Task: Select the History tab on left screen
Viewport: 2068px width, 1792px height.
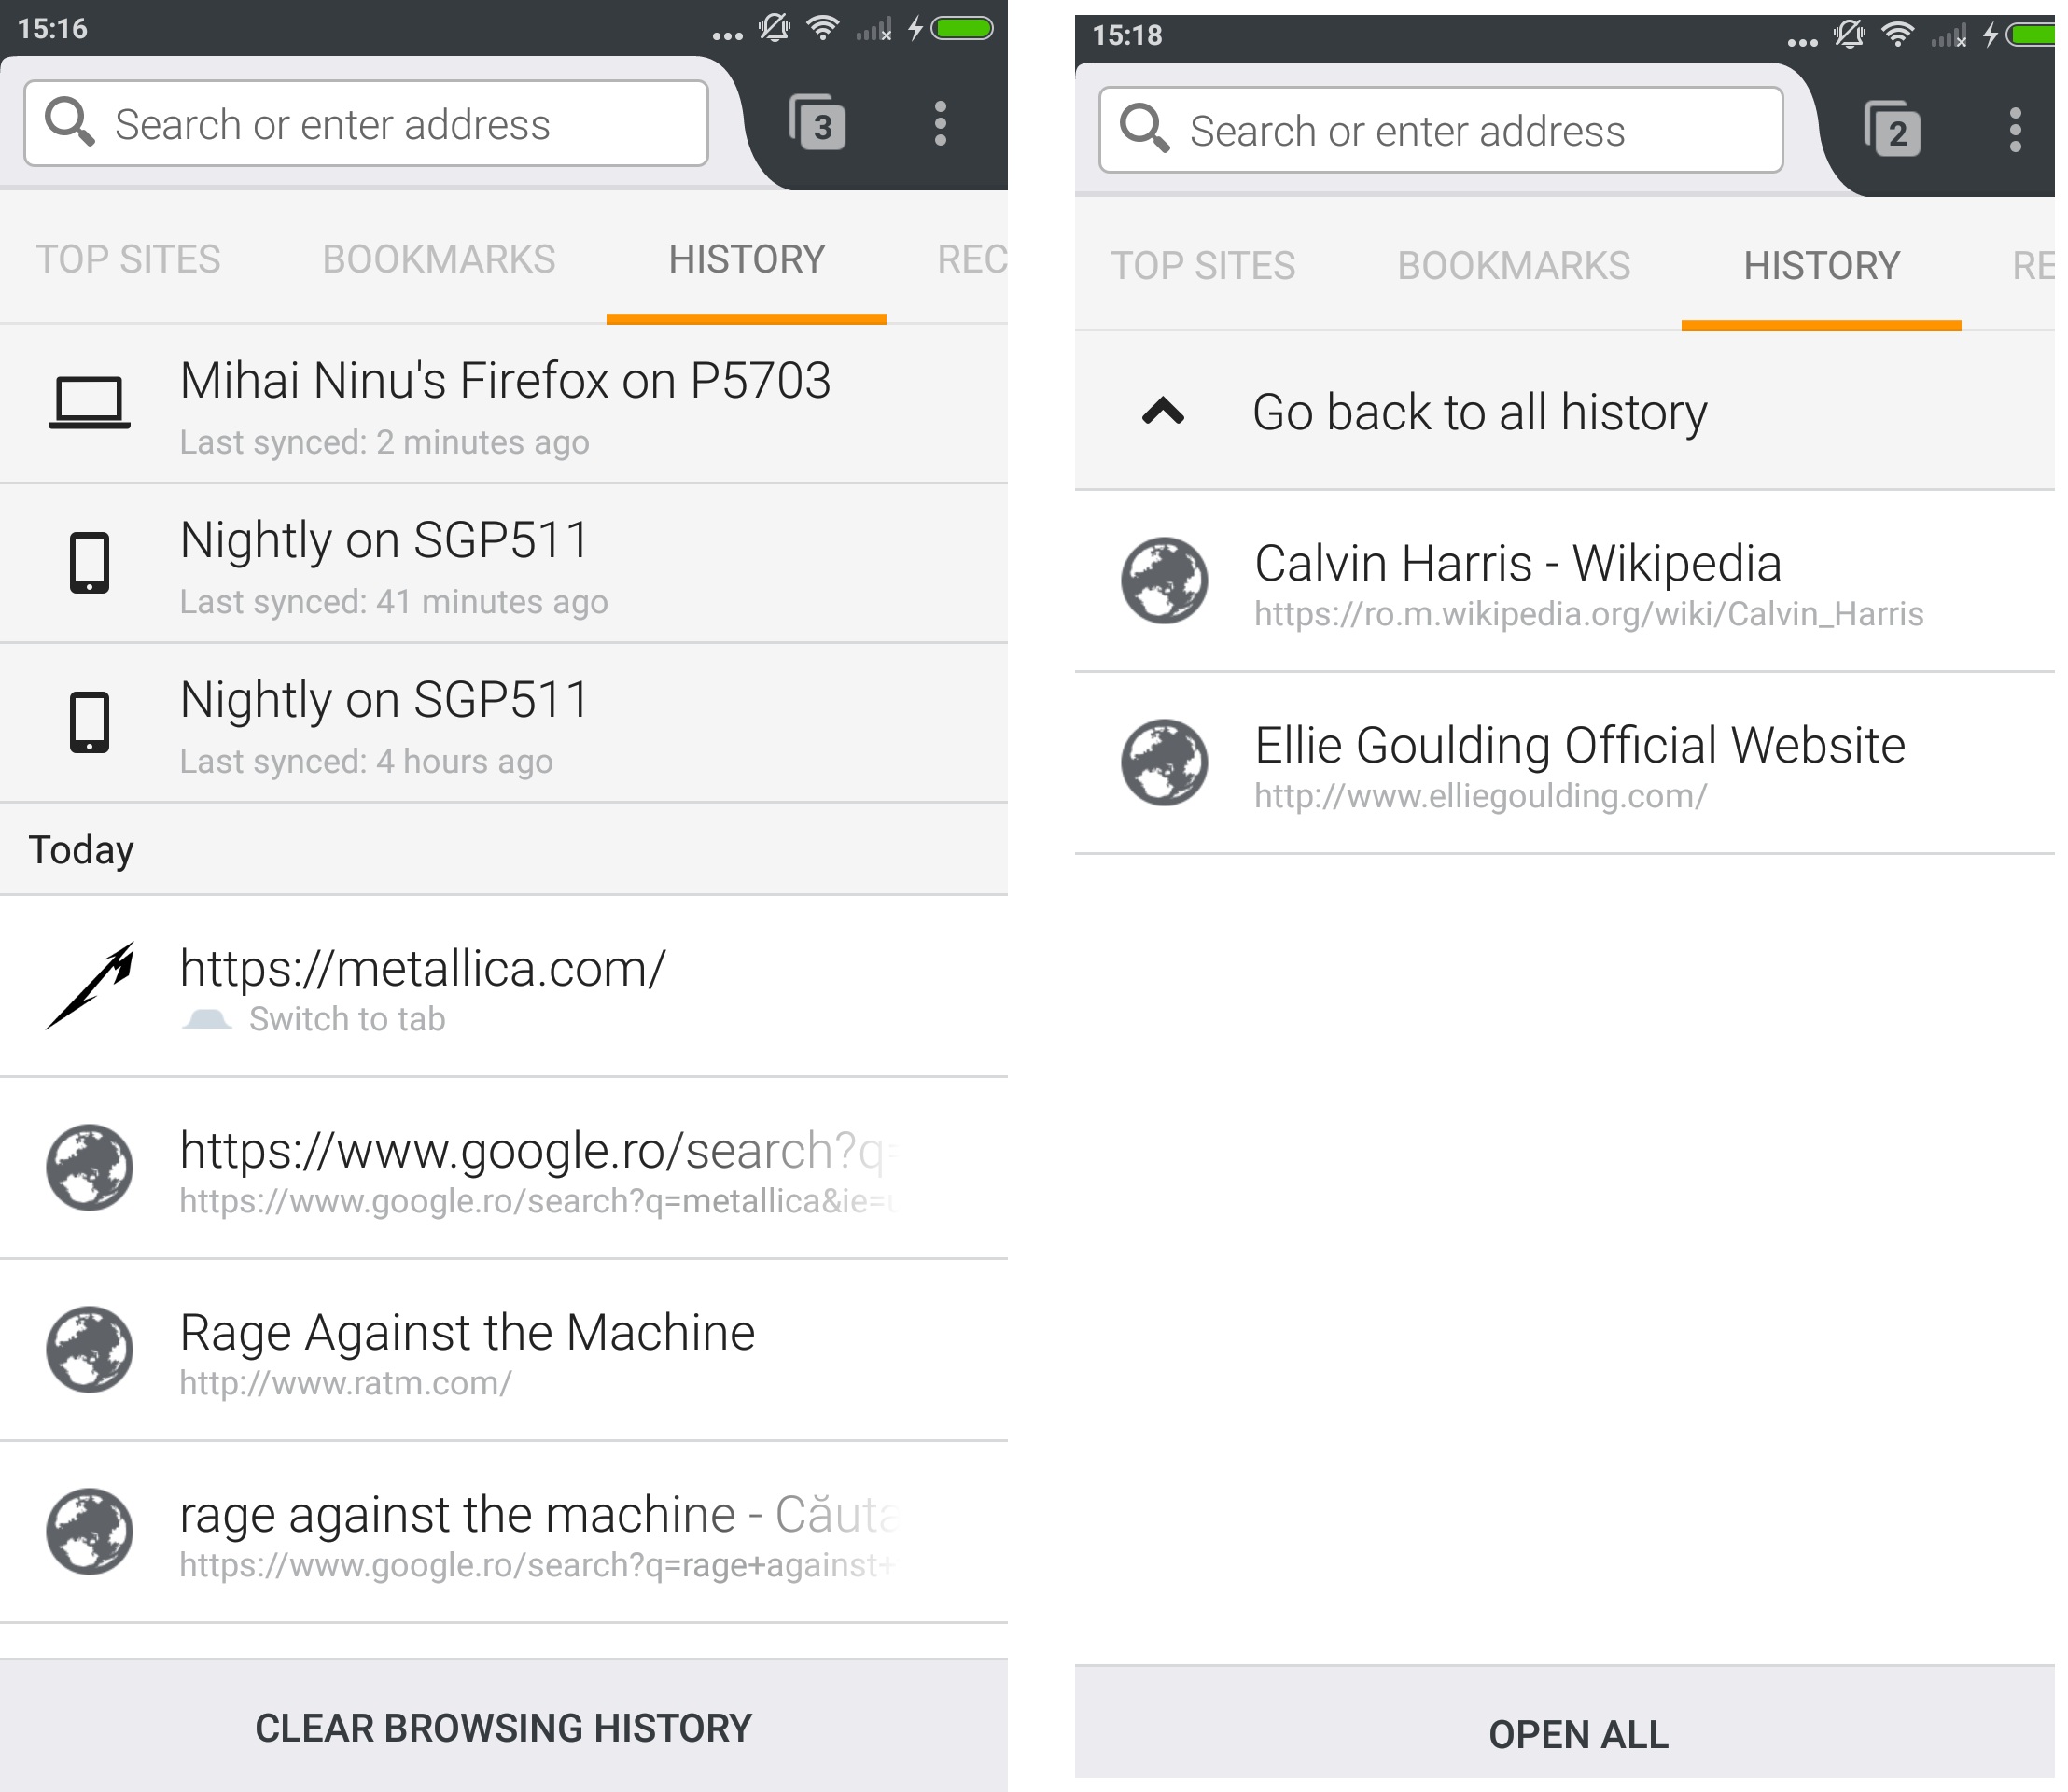Action: (746, 259)
